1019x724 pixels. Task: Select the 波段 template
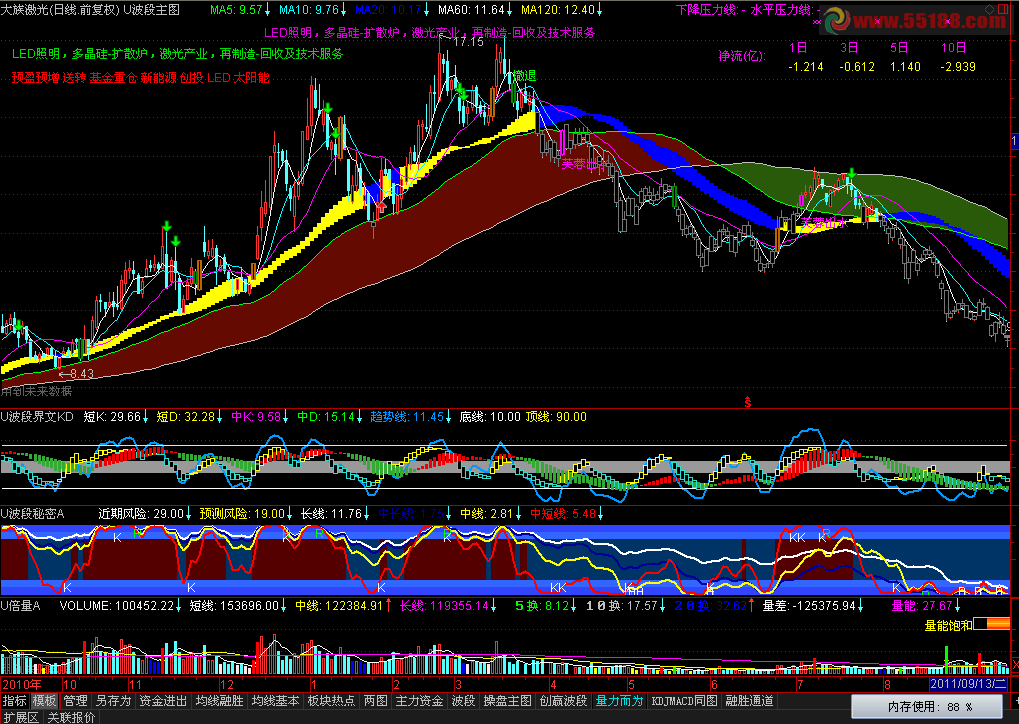pos(463,701)
